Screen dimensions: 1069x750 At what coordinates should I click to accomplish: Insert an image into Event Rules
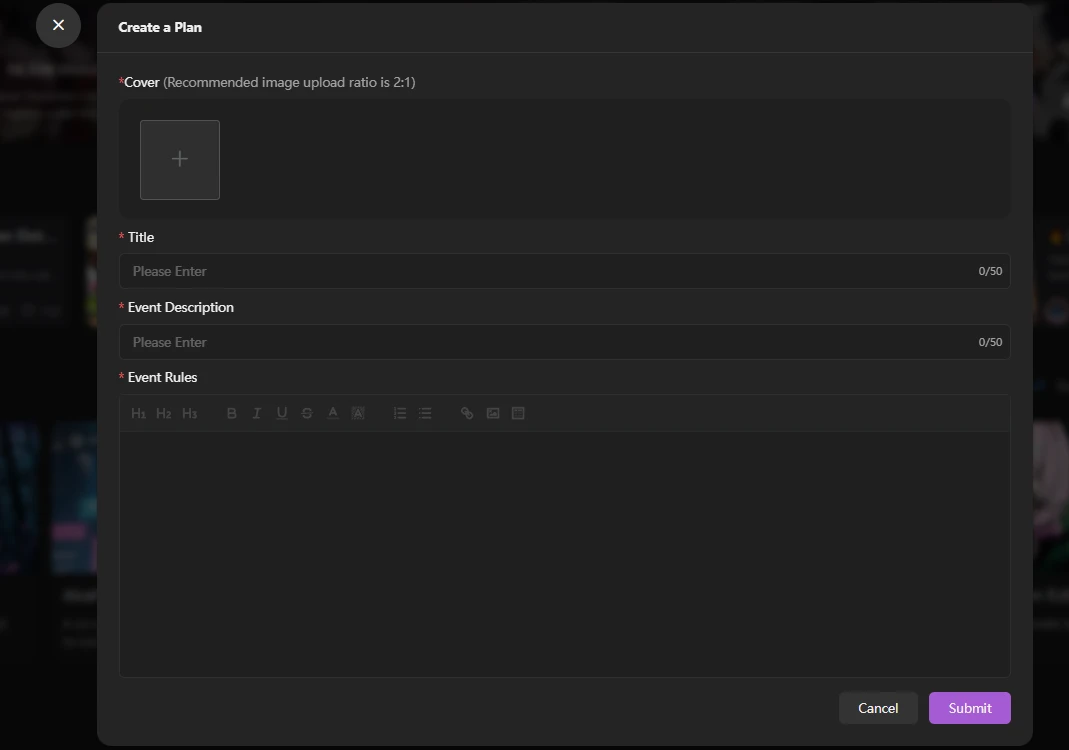pyautogui.click(x=493, y=413)
